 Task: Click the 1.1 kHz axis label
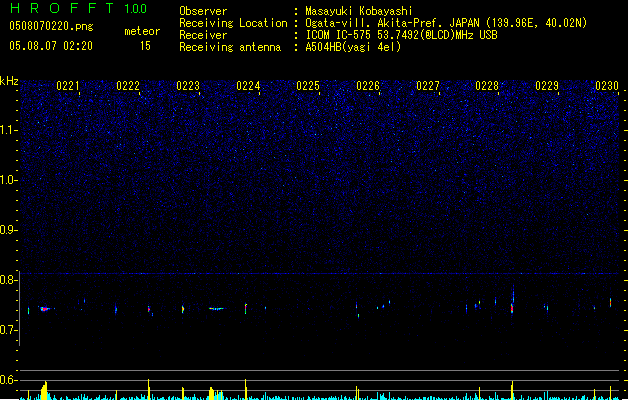9,130
